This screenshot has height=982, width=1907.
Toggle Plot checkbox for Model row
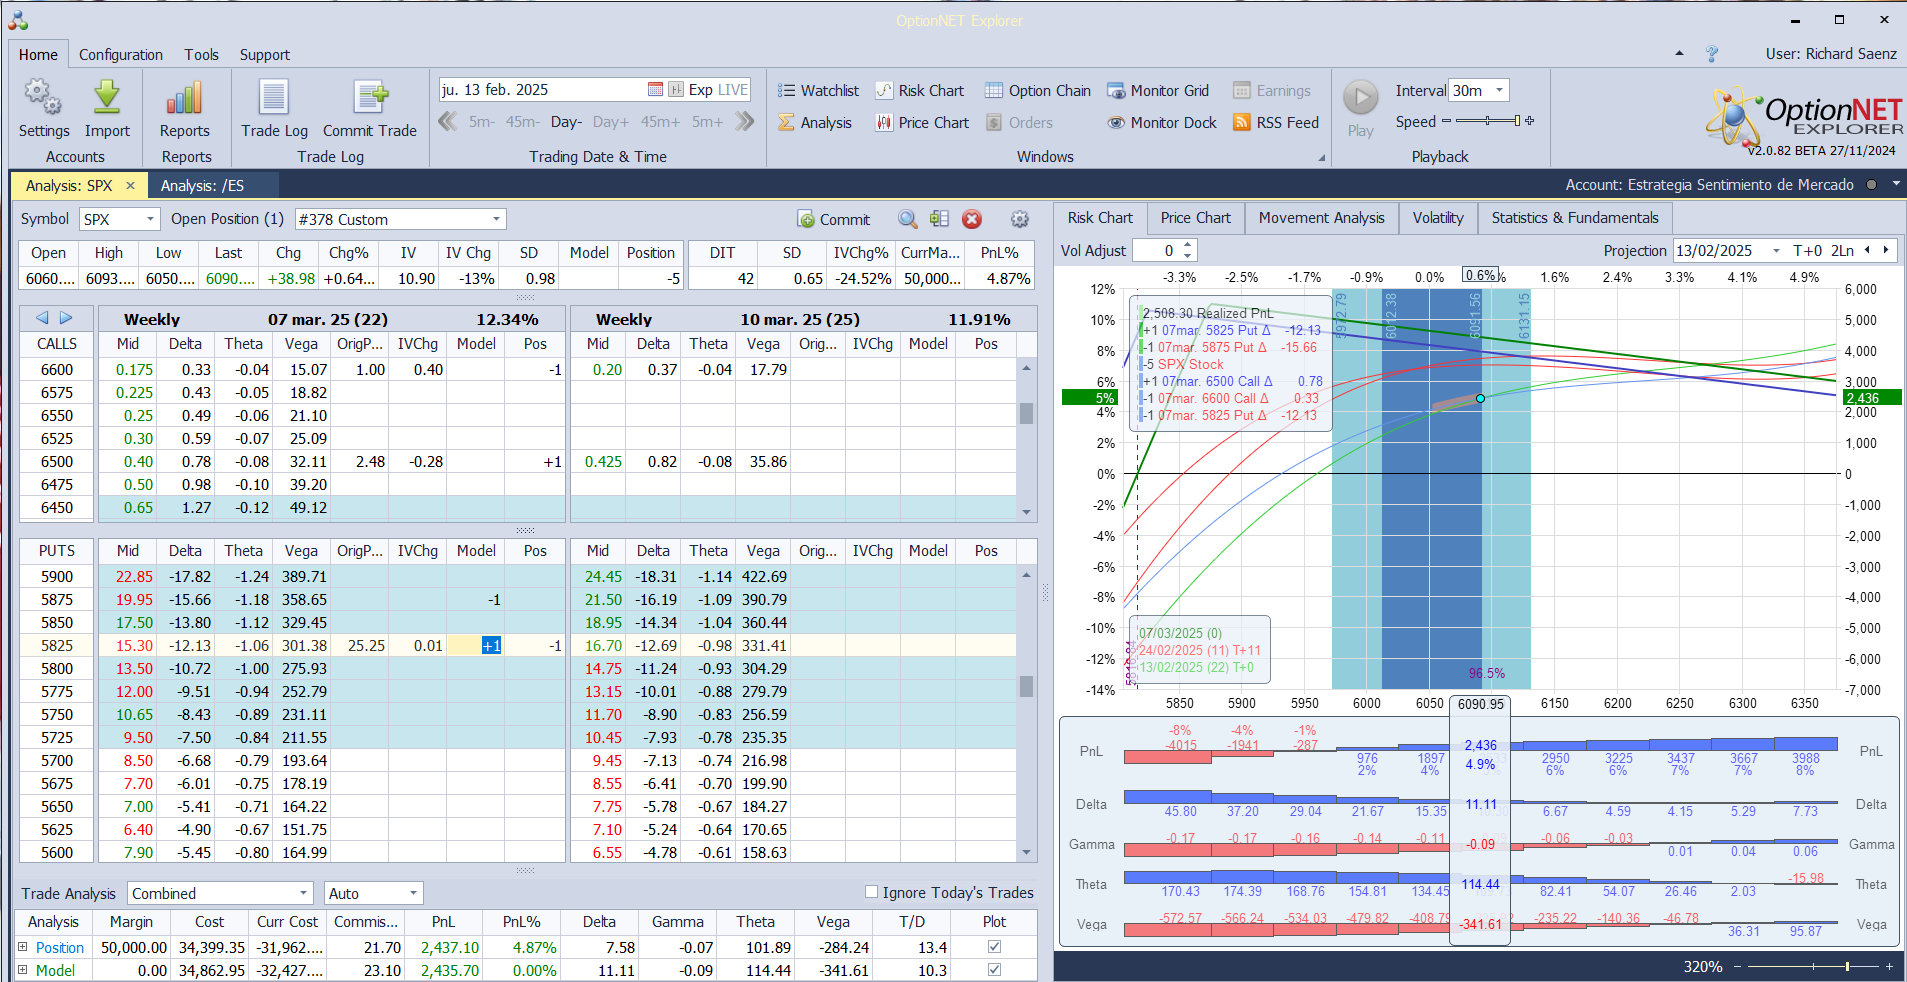[994, 969]
